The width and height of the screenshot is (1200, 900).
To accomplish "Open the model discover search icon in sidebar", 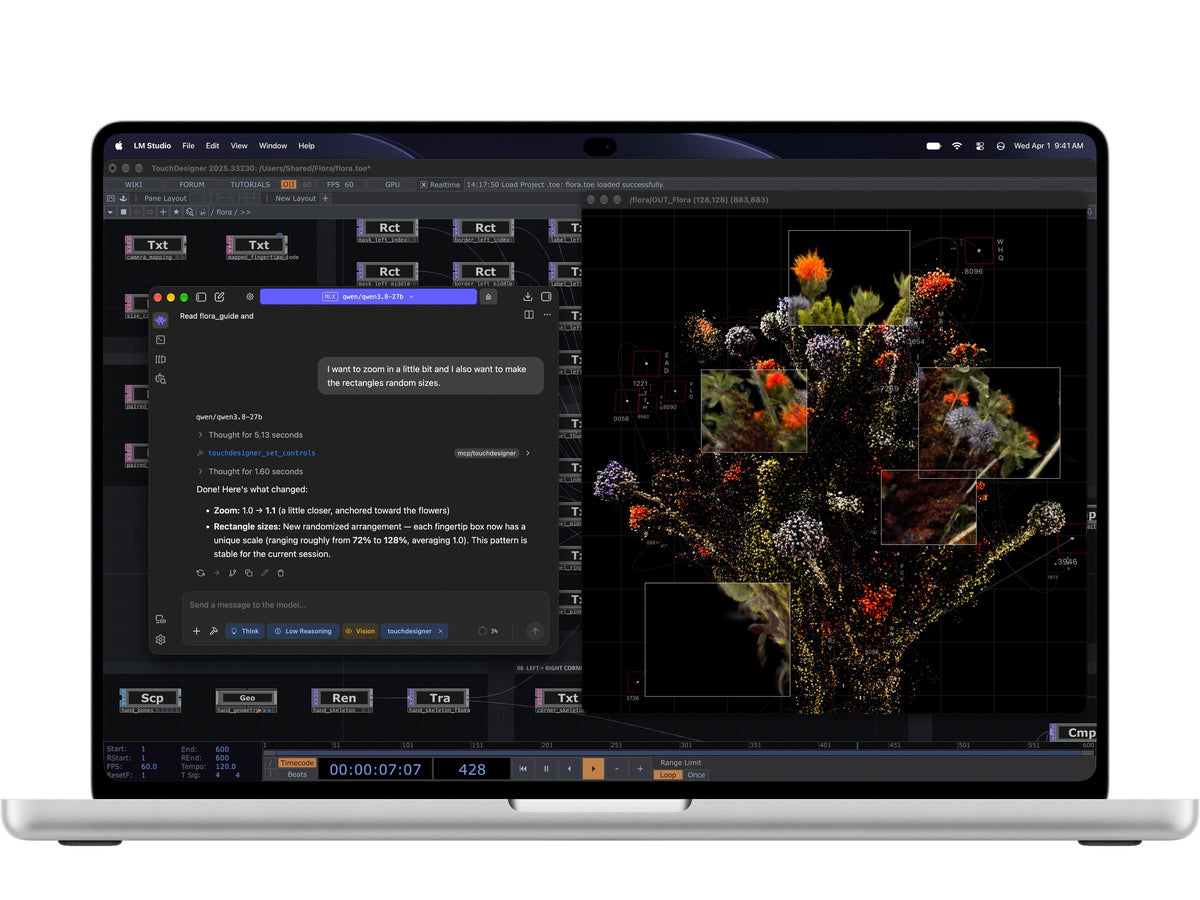I will coord(161,379).
